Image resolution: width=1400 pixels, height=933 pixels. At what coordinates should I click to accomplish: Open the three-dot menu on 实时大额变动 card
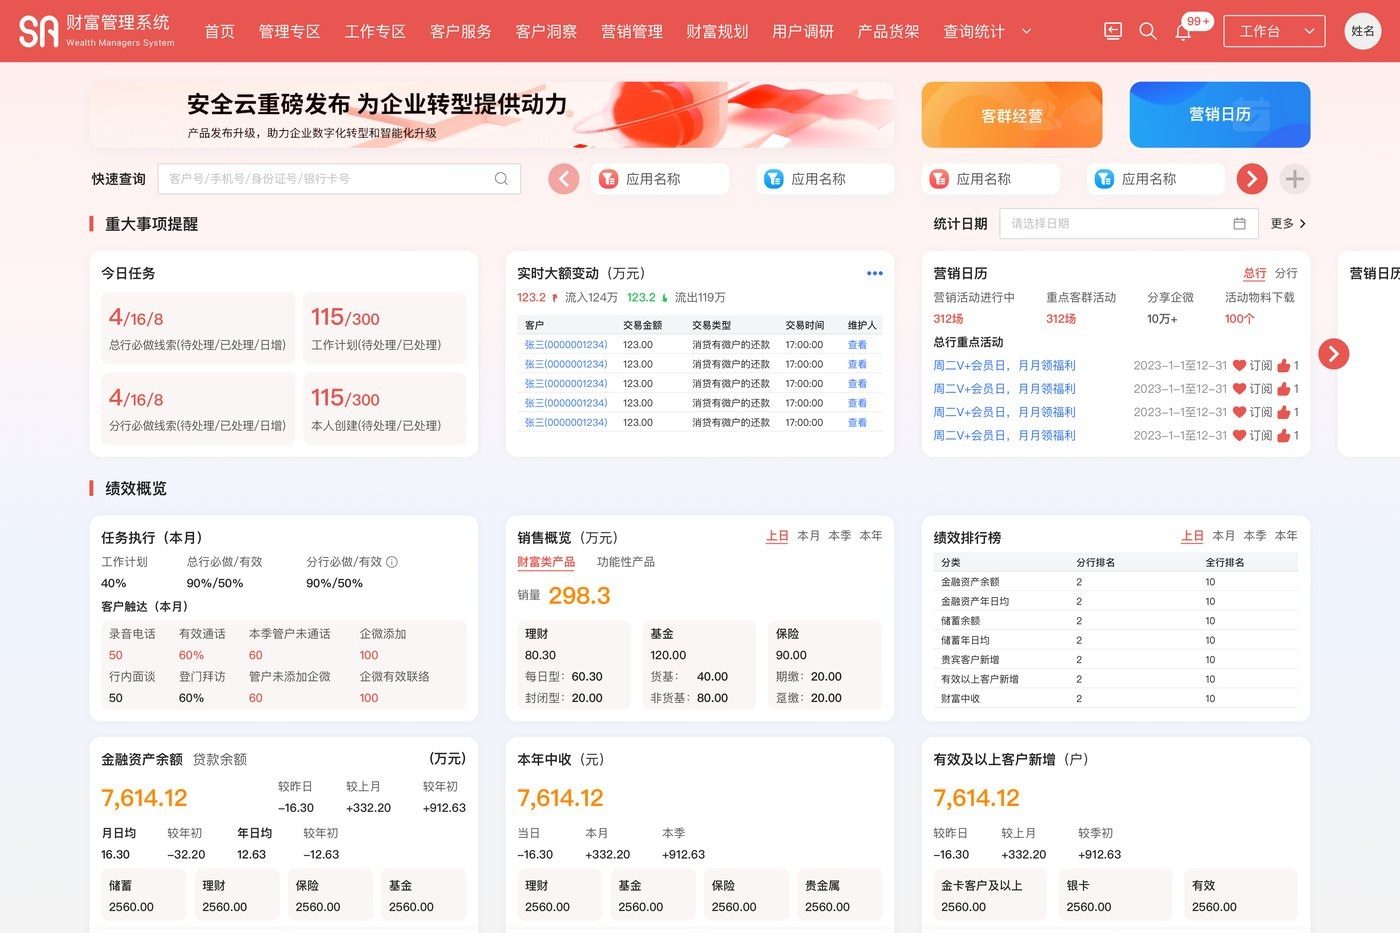pyautogui.click(x=875, y=273)
